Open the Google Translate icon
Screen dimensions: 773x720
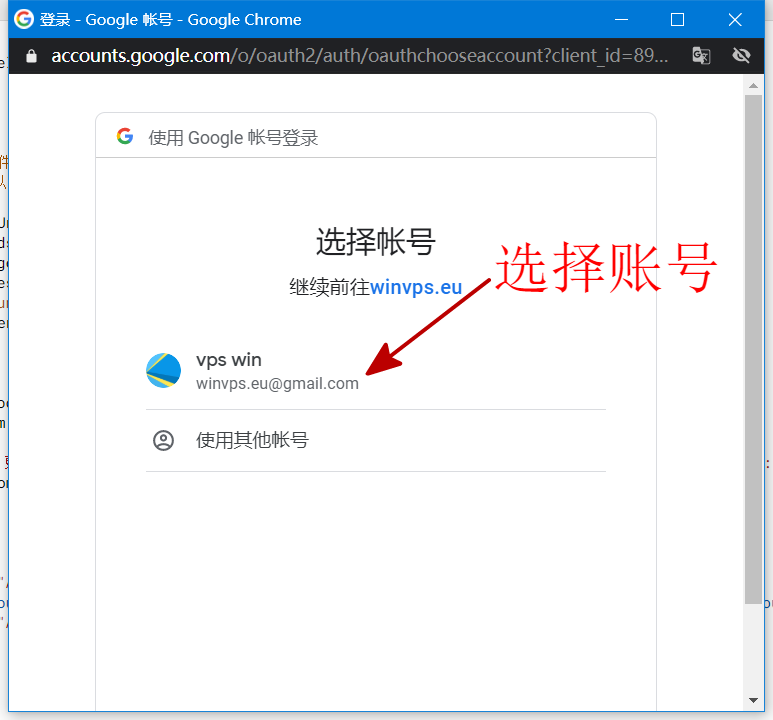(x=701, y=55)
